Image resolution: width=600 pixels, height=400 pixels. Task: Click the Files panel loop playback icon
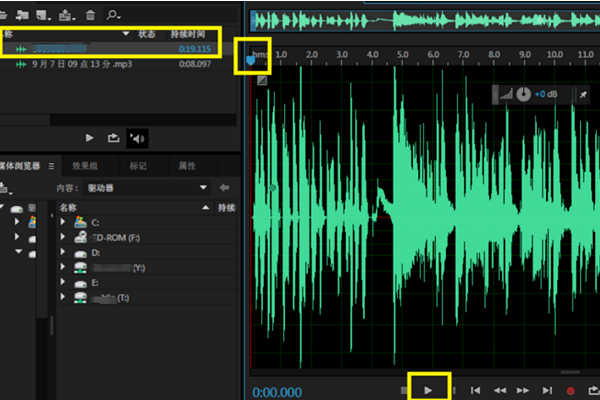(x=113, y=137)
